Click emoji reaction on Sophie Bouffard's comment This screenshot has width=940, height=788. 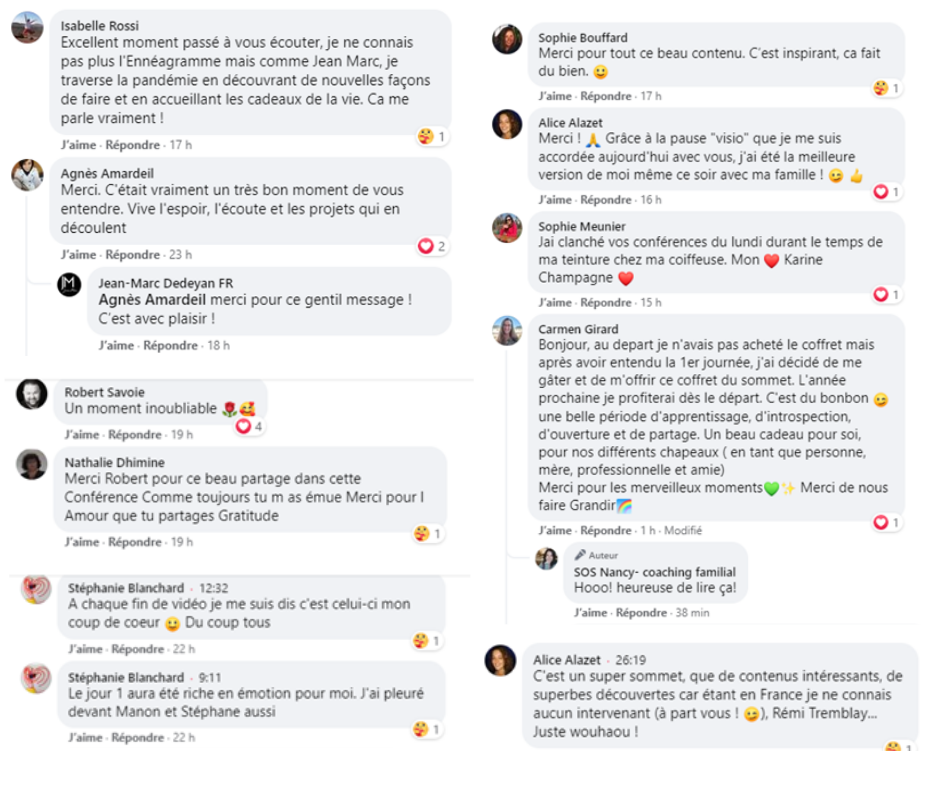pyautogui.click(x=881, y=88)
